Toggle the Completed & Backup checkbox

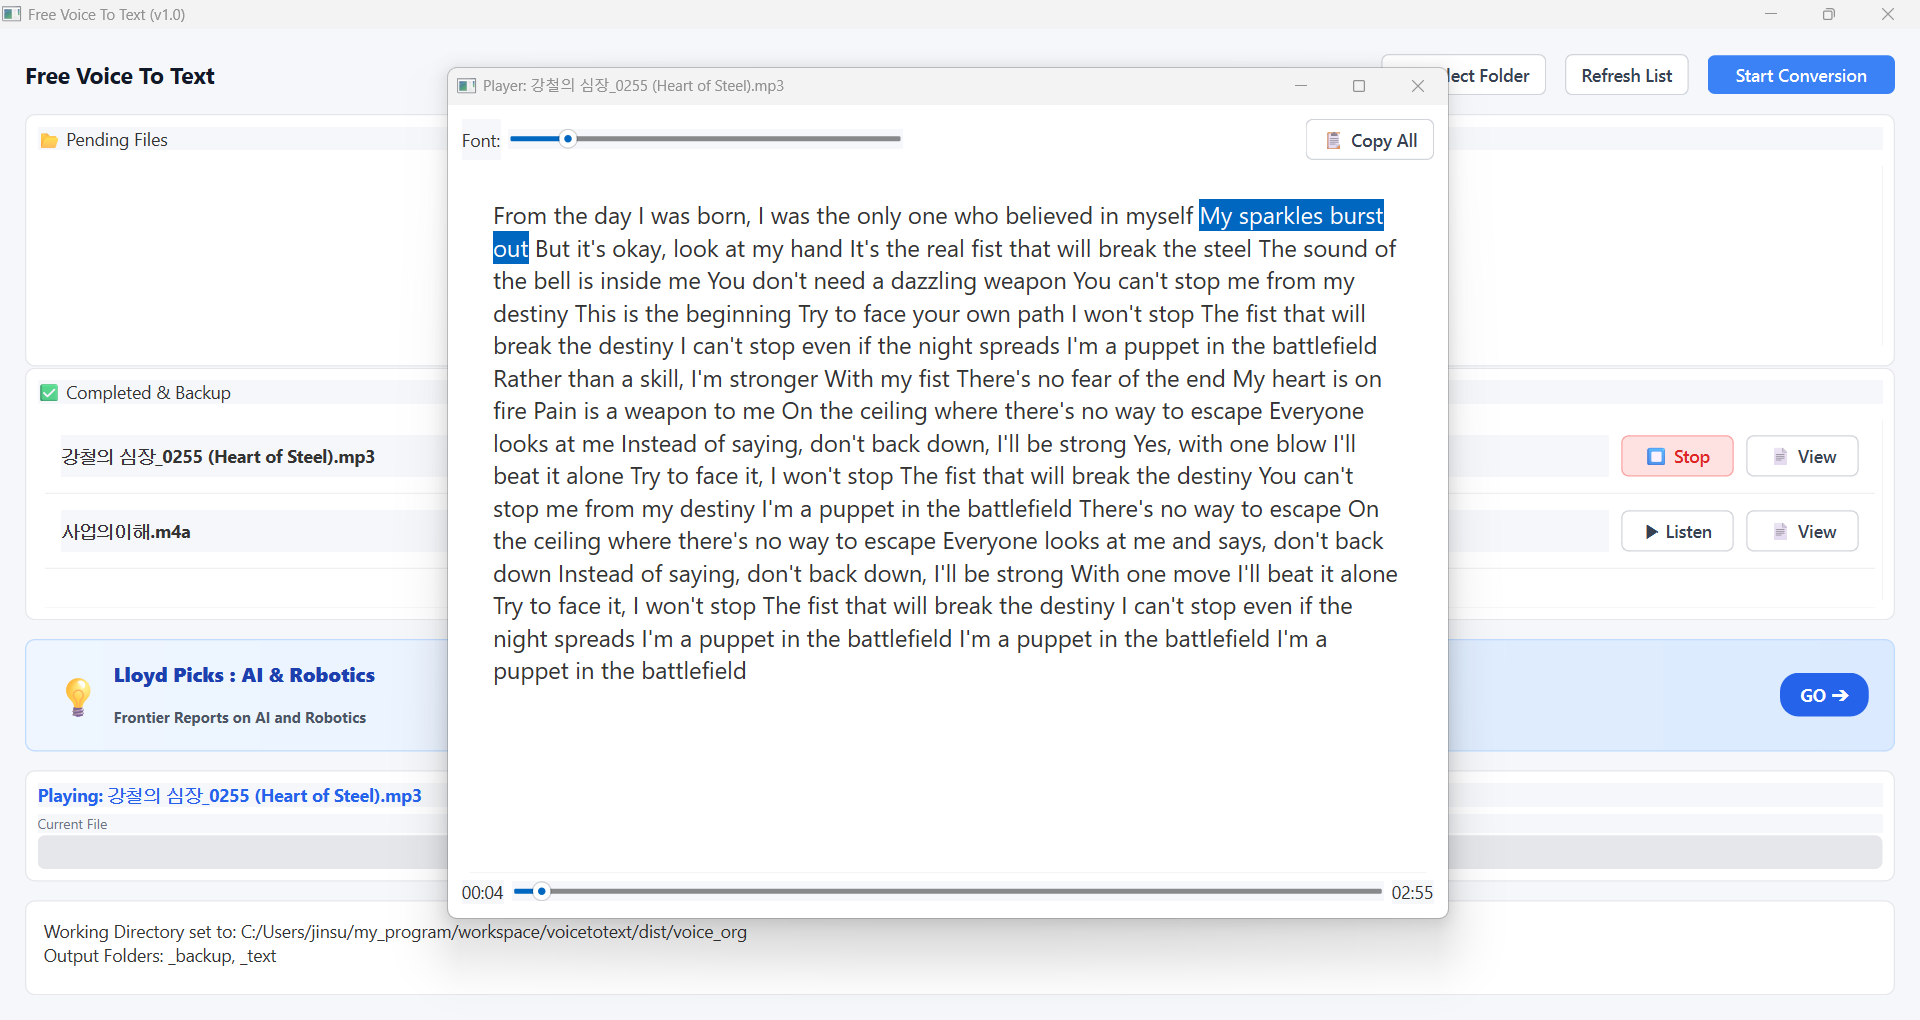pyautogui.click(x=48, y=392)
